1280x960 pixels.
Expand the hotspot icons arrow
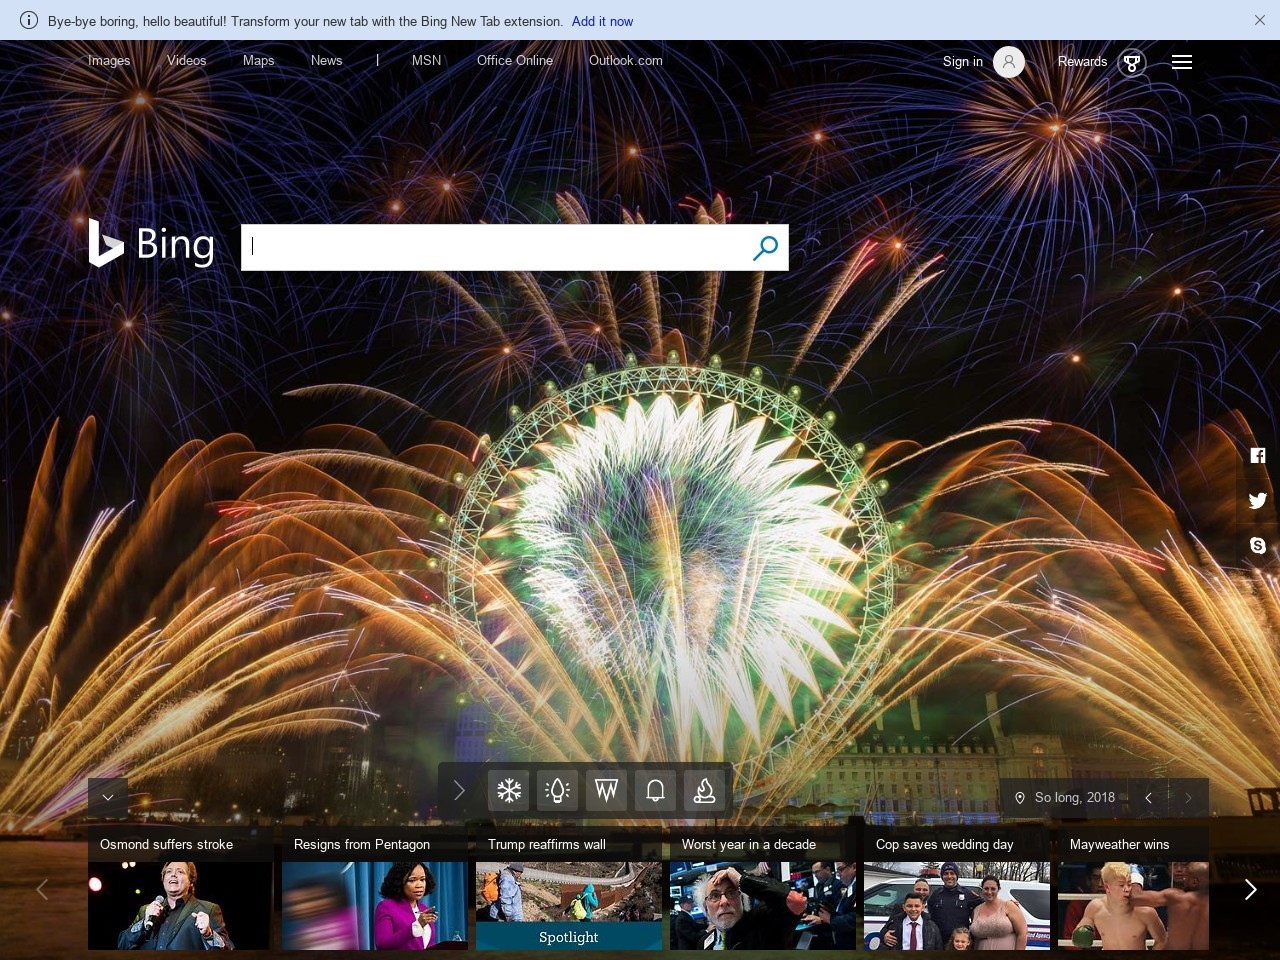[x=459, y=791]
